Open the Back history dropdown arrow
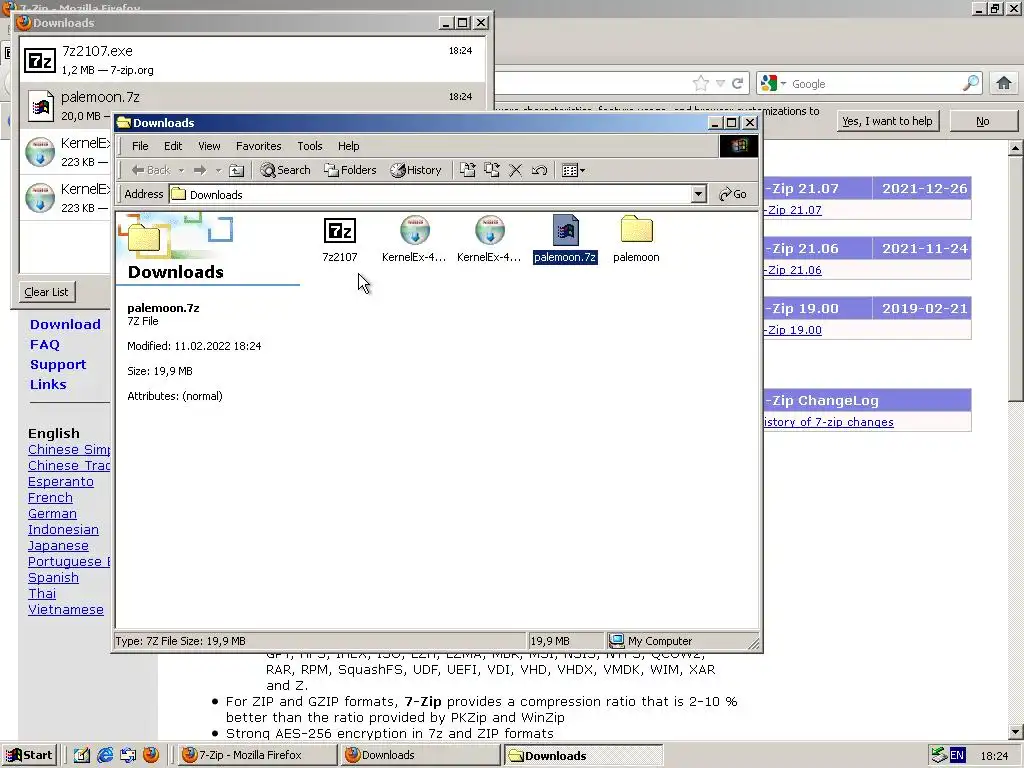The image size is (1024, 768). [181, 170]
